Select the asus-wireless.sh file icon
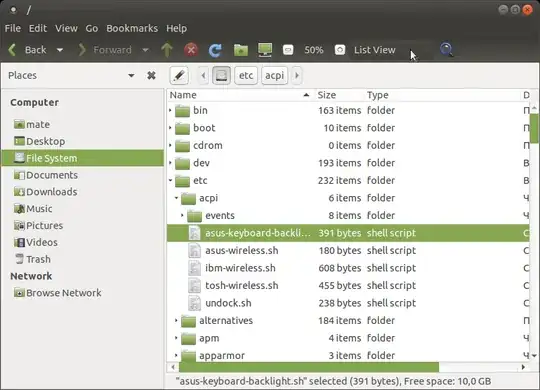Image resolution: width=540 pixels, height=390 pixels. coord(195,250)
